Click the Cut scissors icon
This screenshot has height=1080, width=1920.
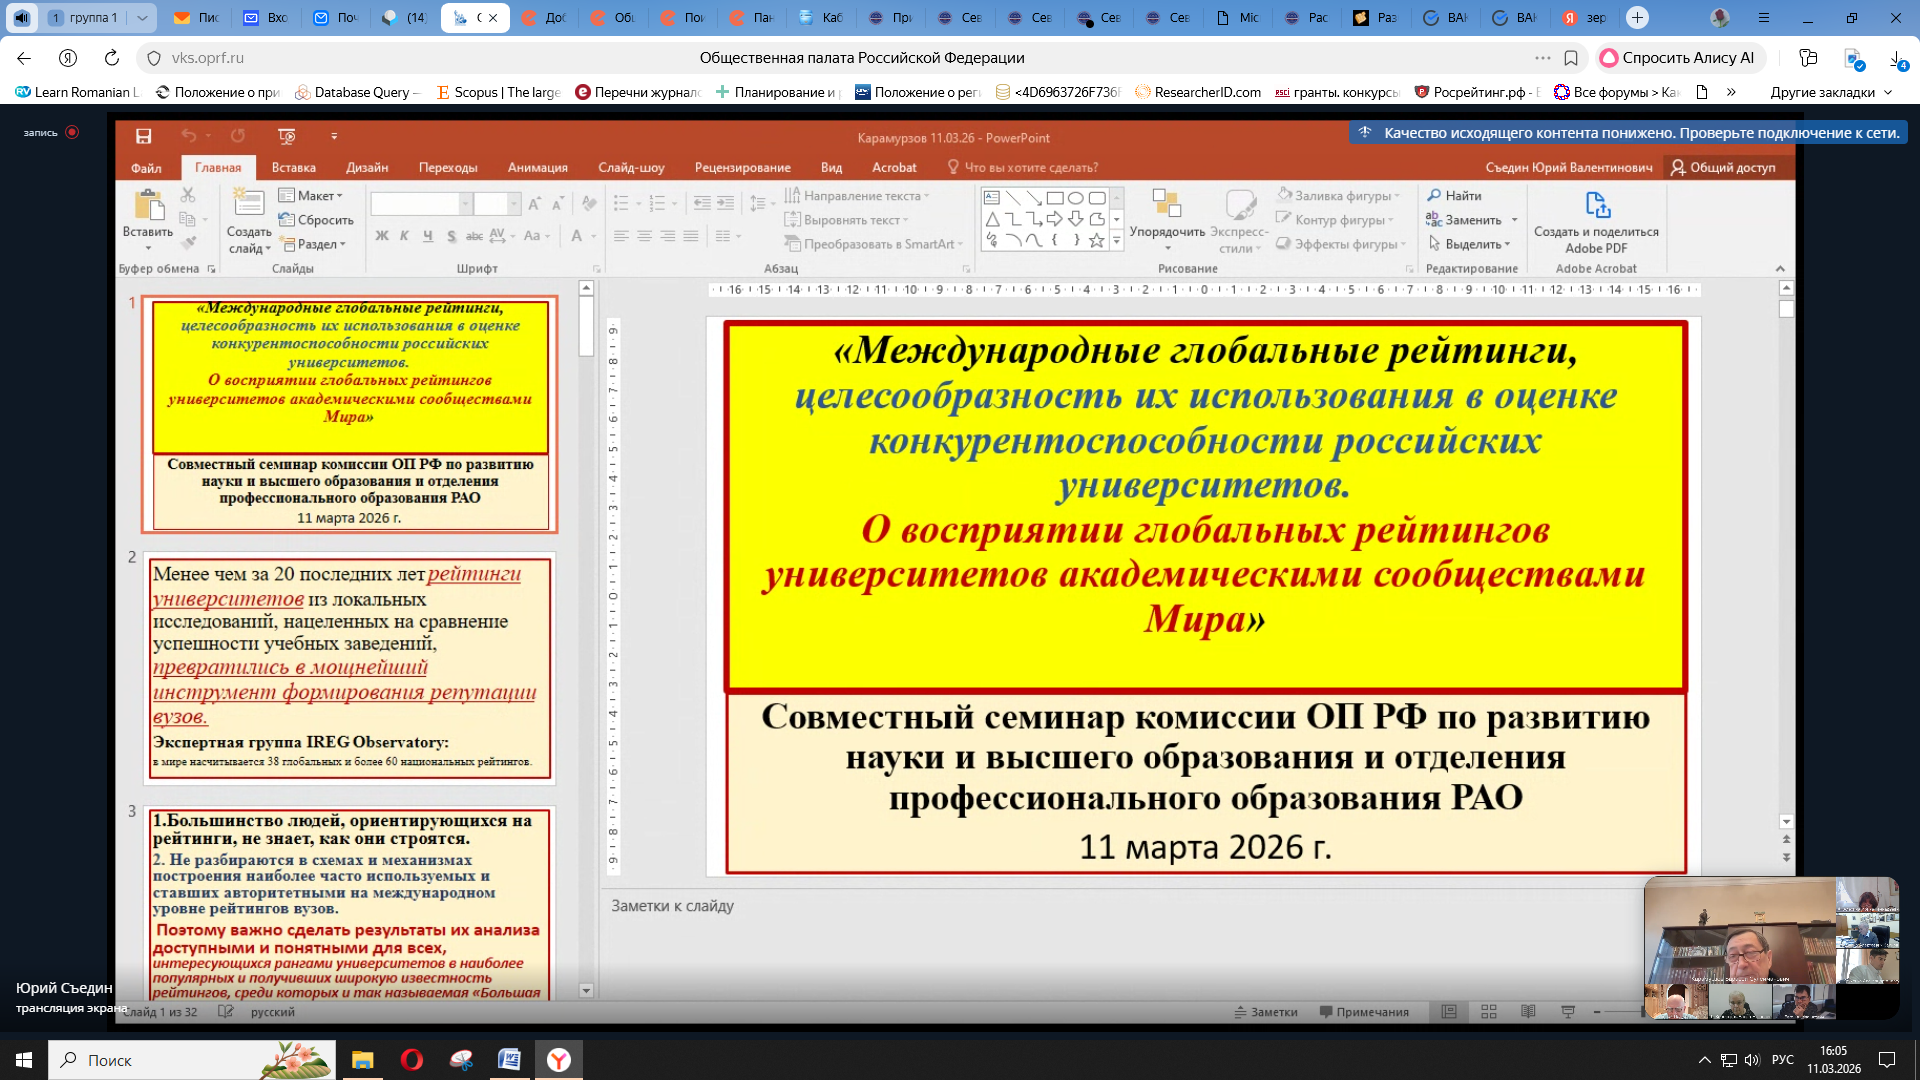tap(188, 195)
